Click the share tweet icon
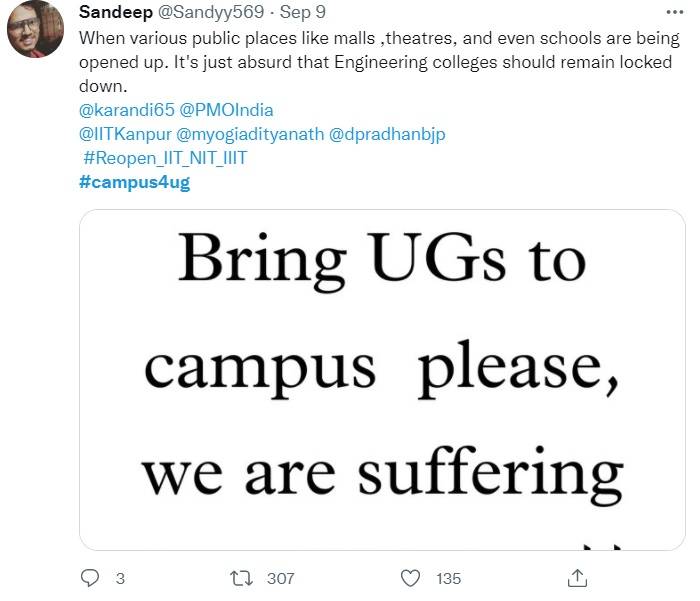The height and width of the screenshot is (601, 700). pyautogui.click(x=577, y=578)
